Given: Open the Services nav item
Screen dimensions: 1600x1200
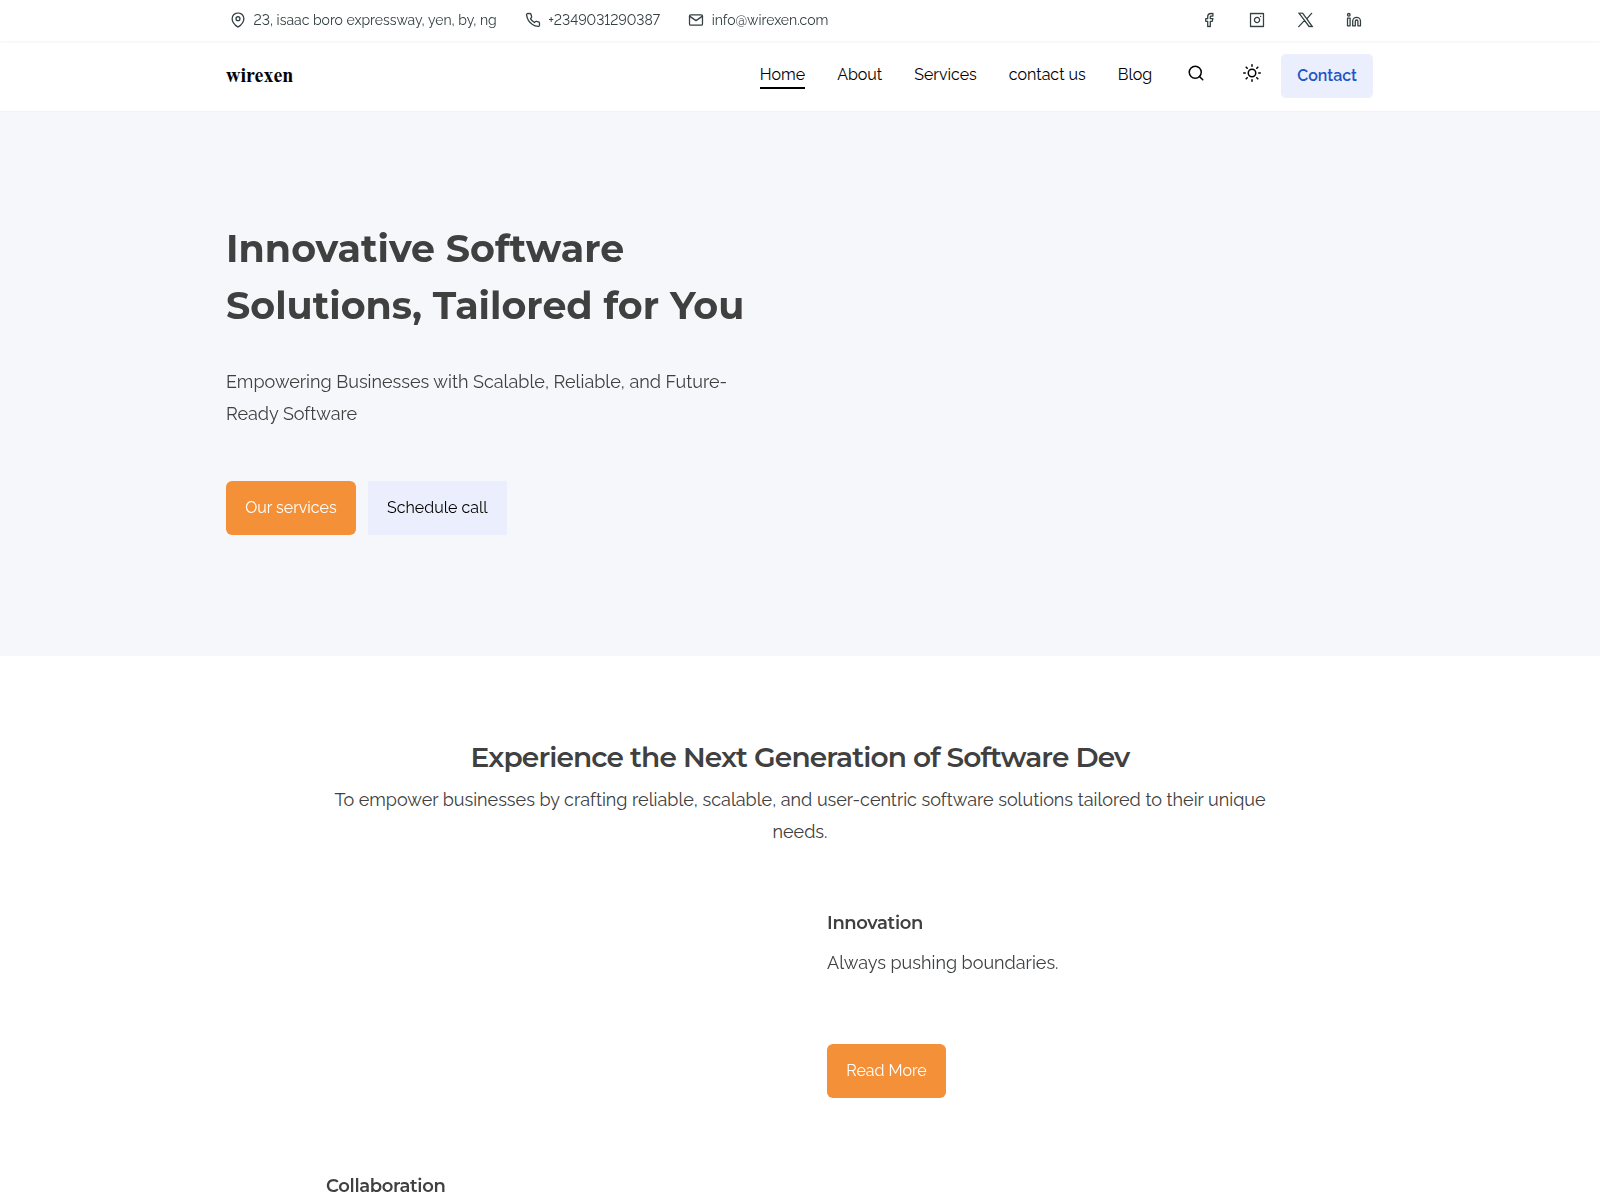Looking at the screenshot, I should point(945,75).
